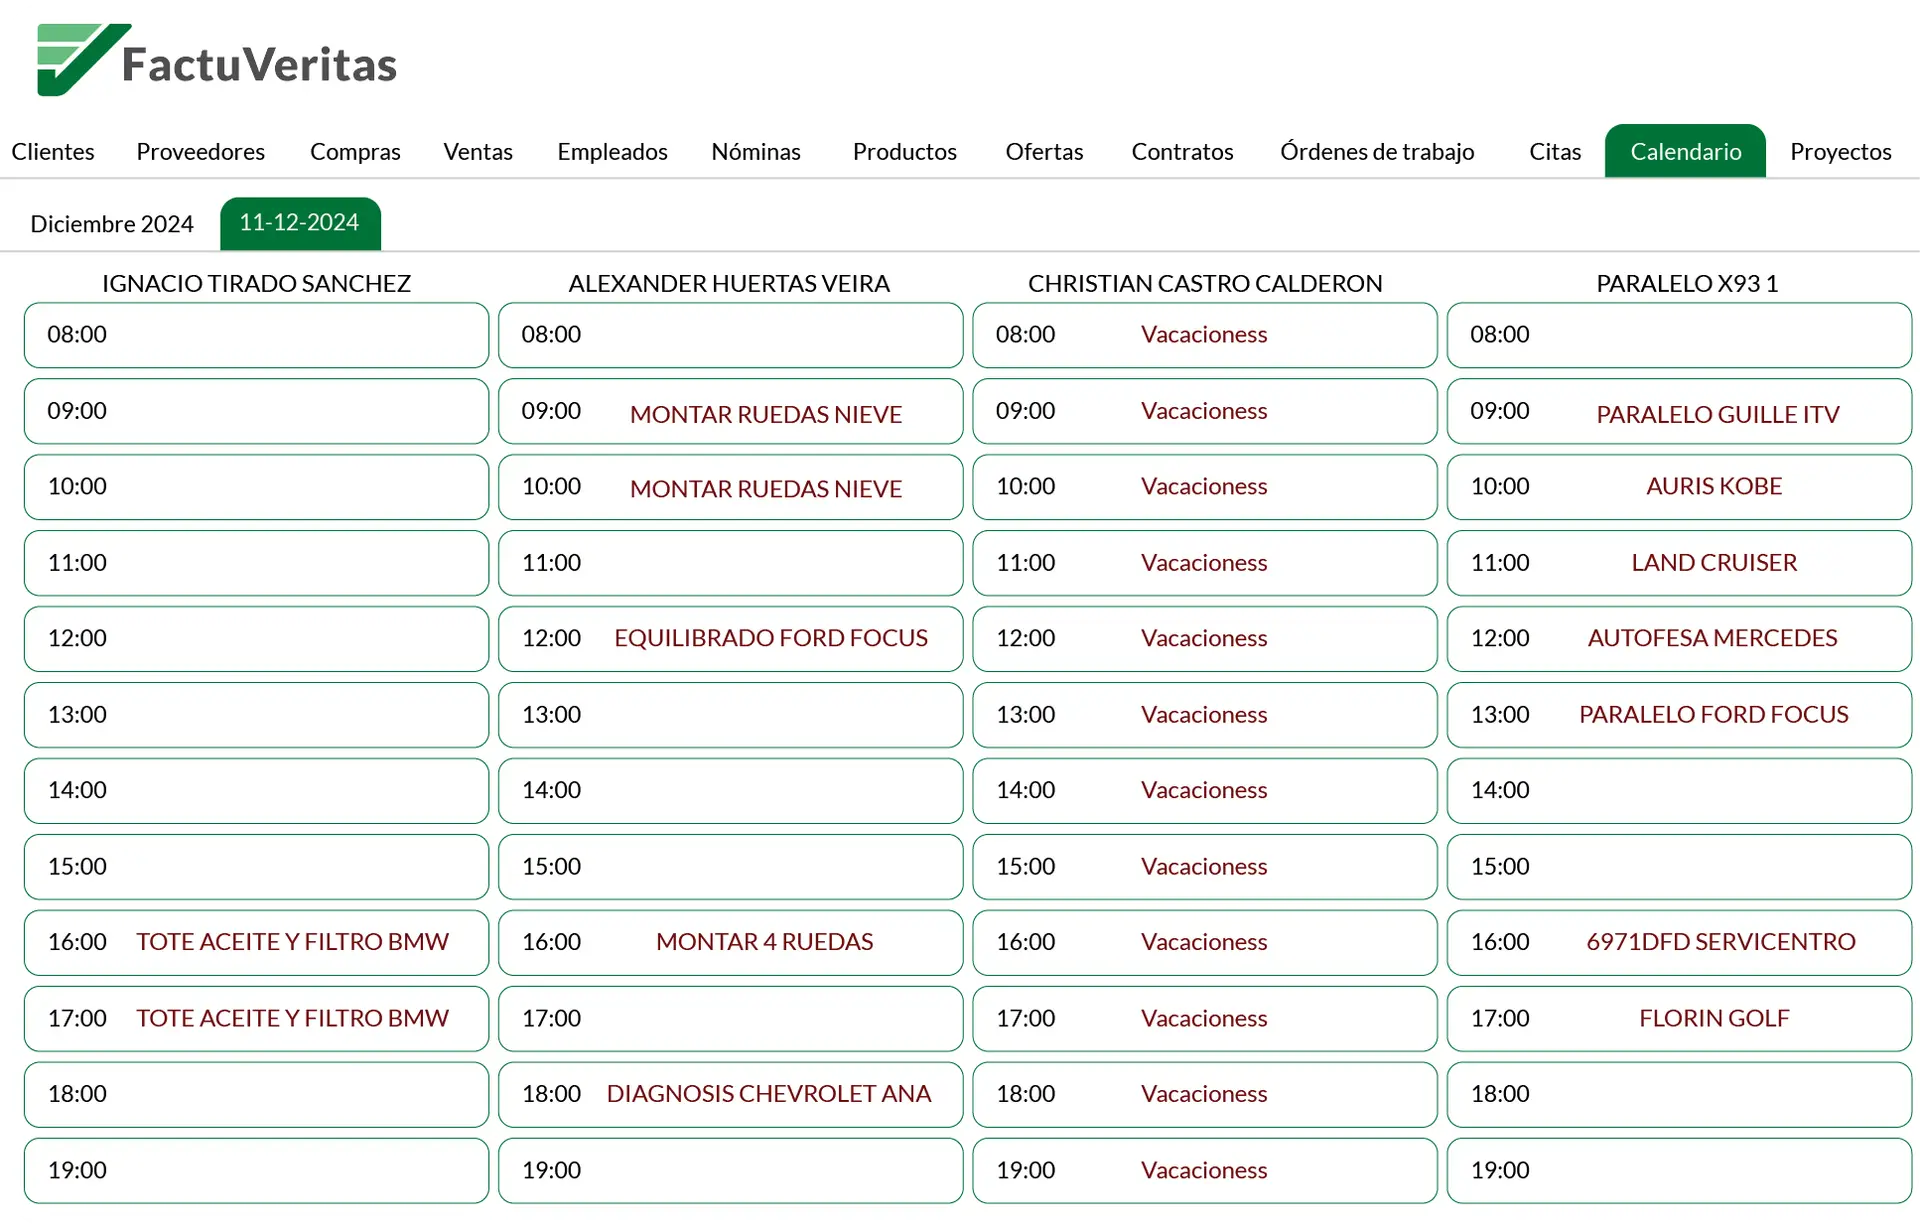Select Ignacio's empty 18:00 slot
This screenshot has height=1229, width=1920.
pyautogui.click(x=256, y=1095)
